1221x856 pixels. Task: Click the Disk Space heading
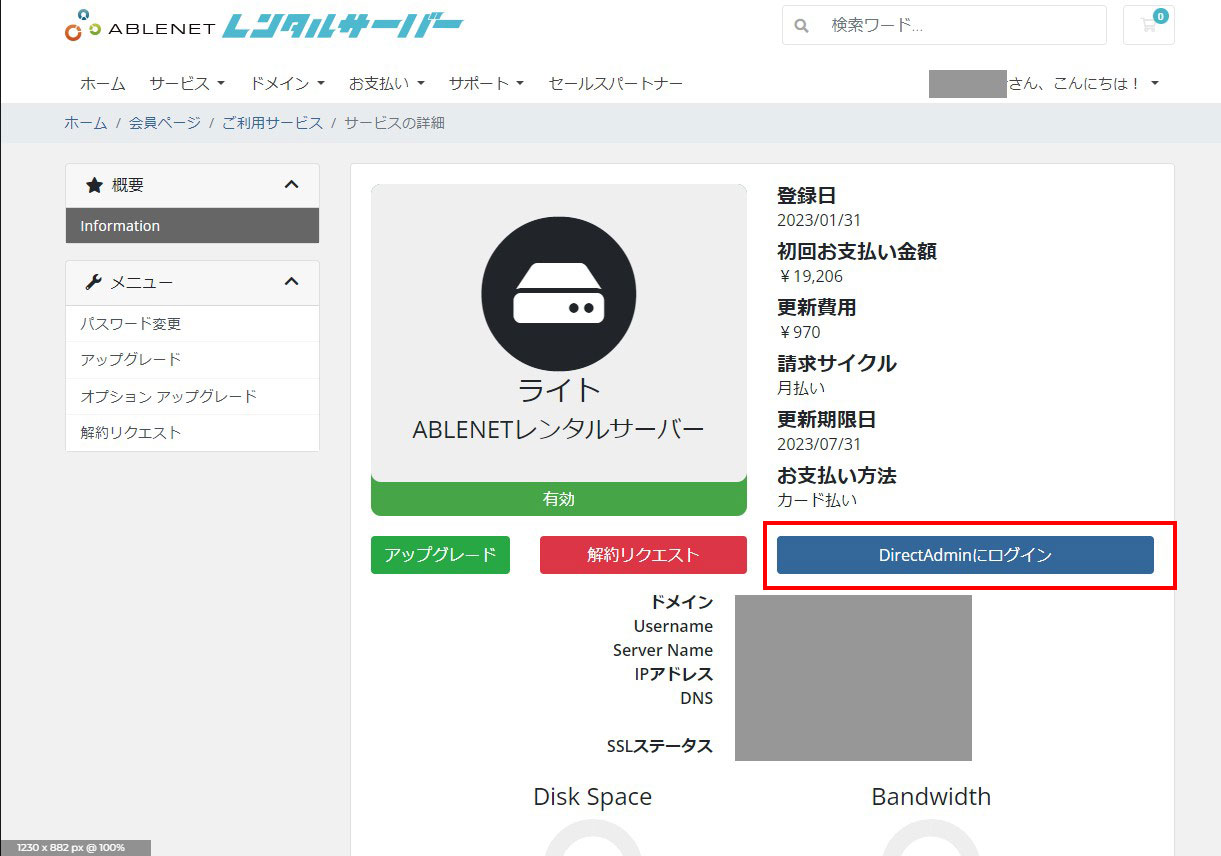592,797
